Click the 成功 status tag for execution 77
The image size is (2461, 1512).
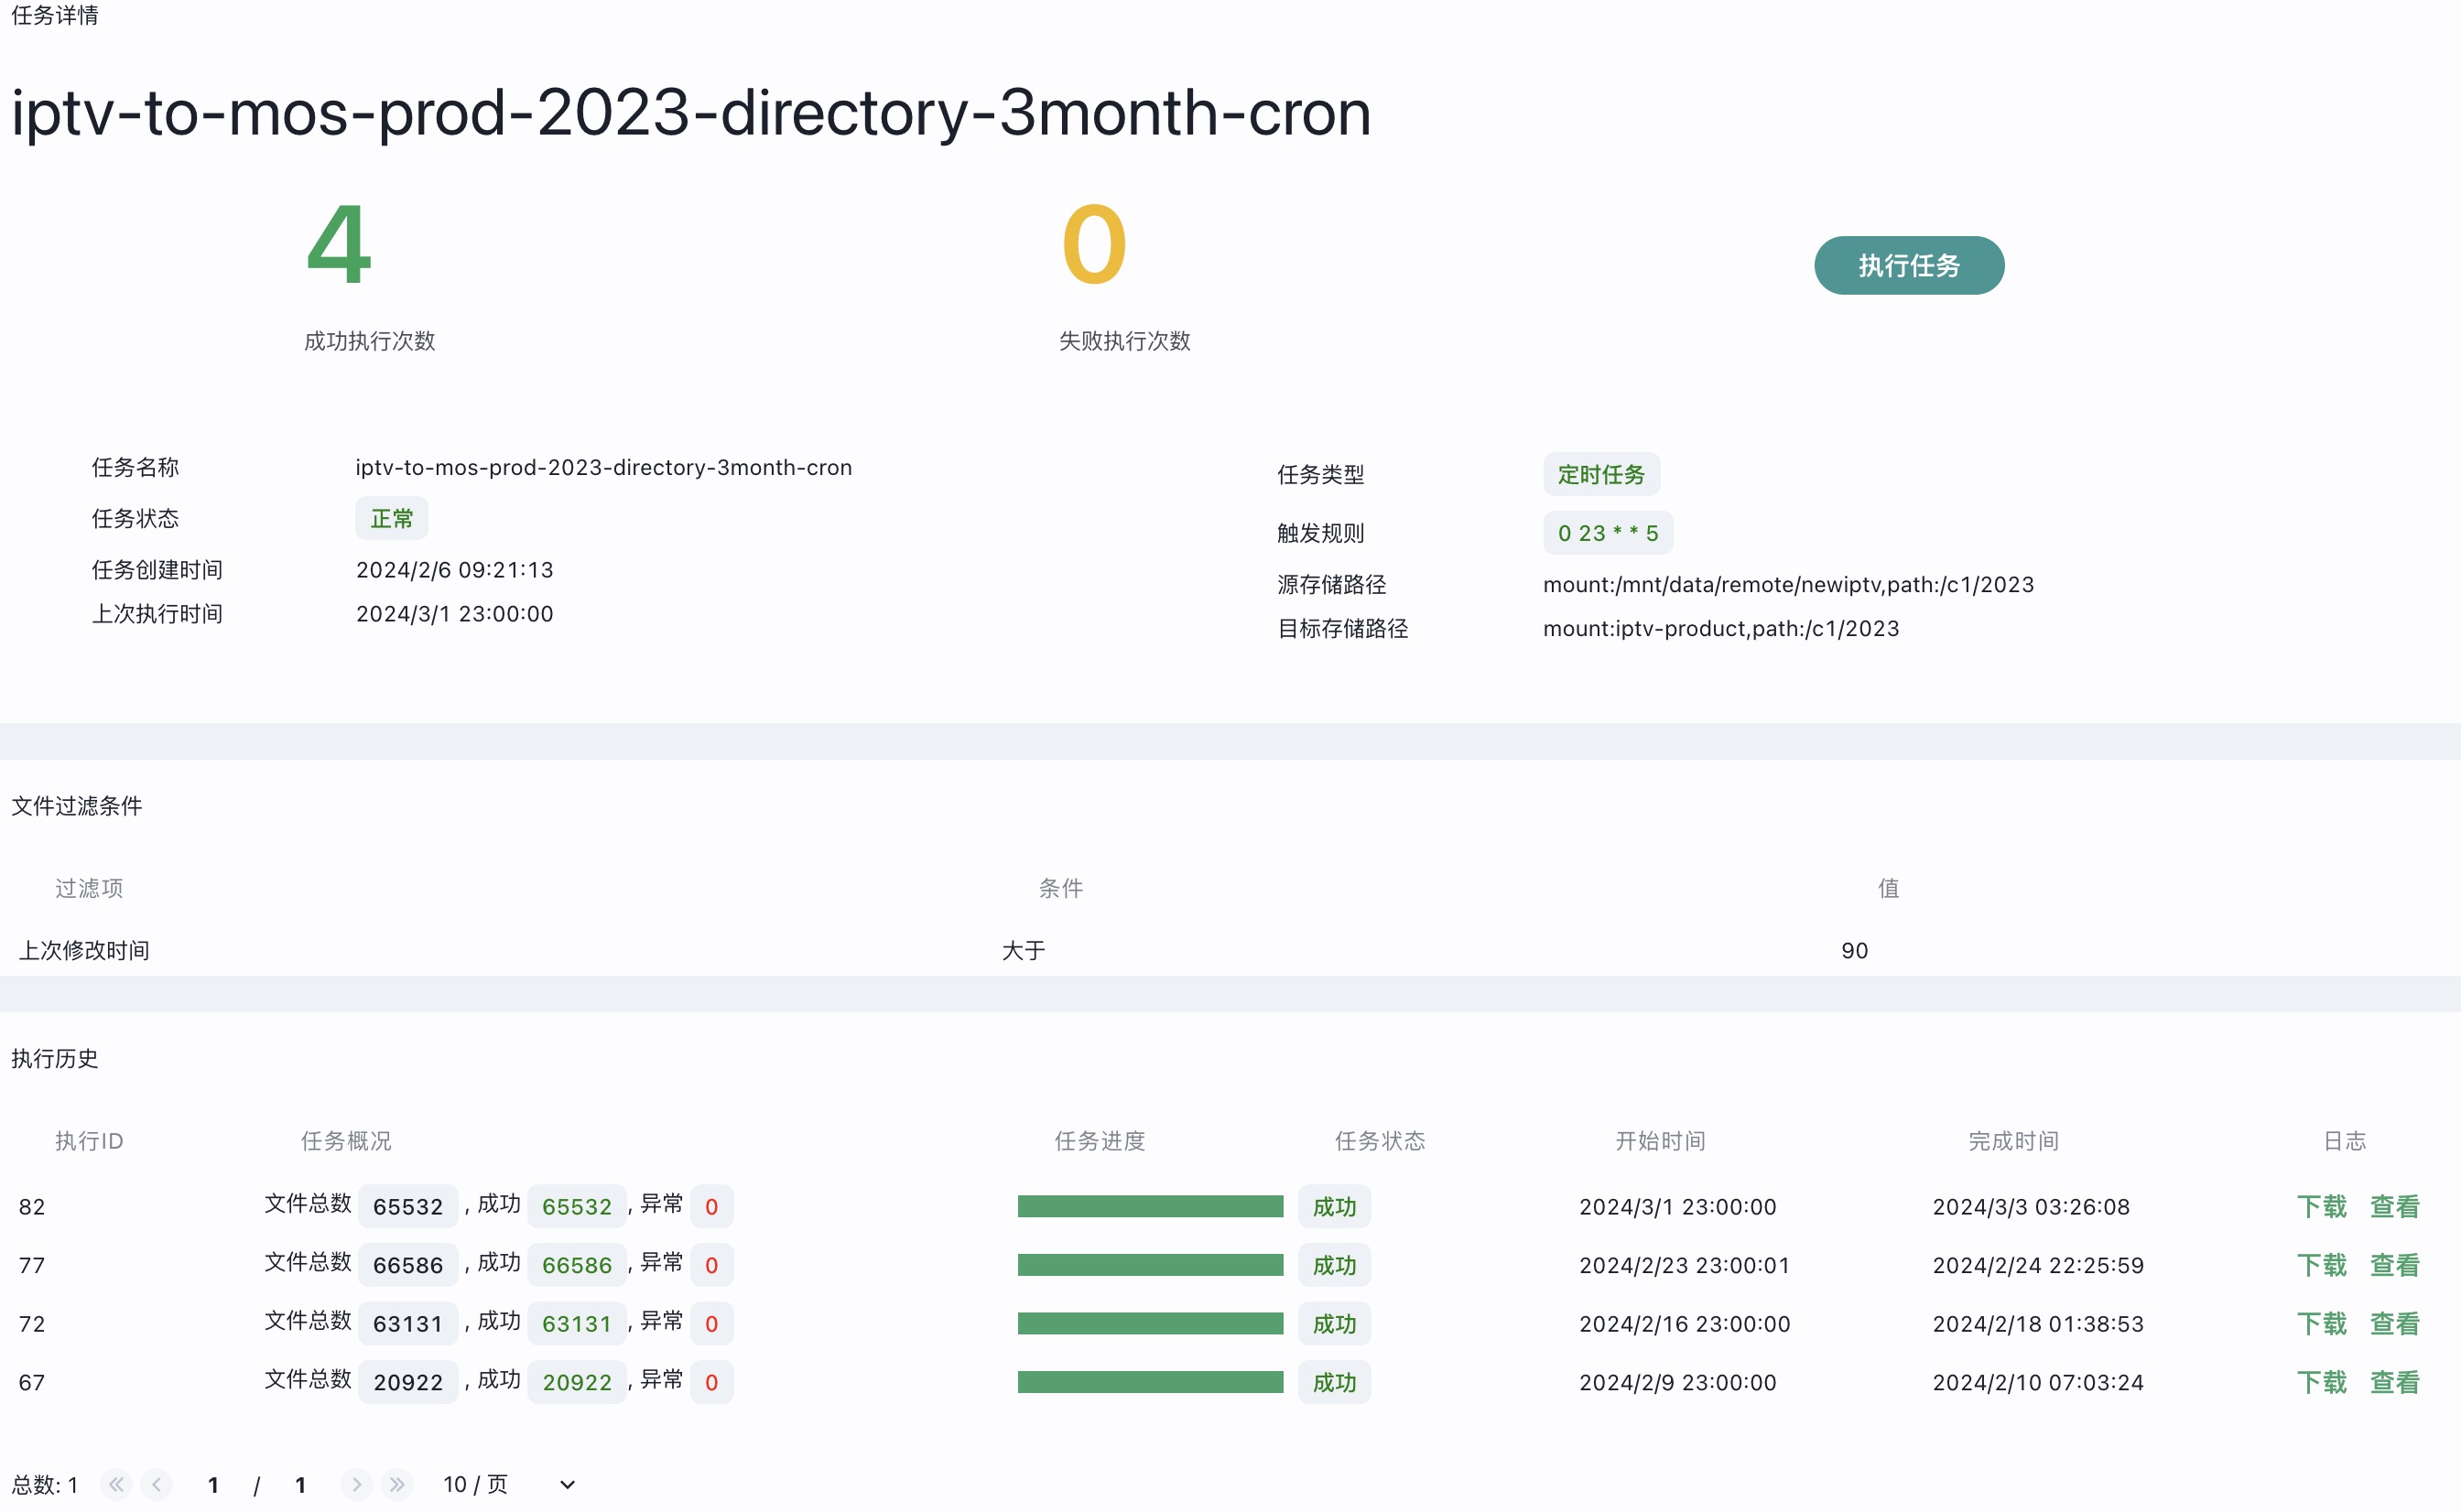[1334, 1265]
